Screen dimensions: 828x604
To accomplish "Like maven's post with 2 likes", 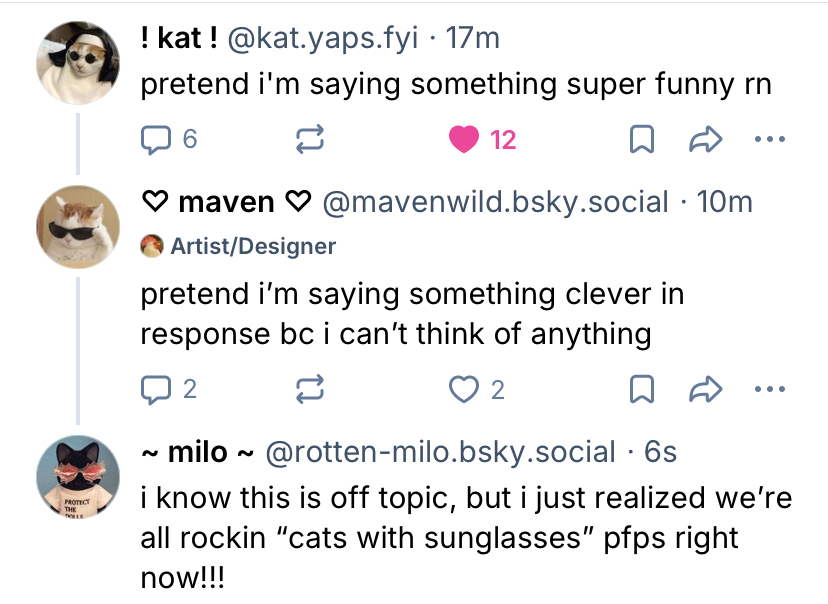I will point(465,389).
